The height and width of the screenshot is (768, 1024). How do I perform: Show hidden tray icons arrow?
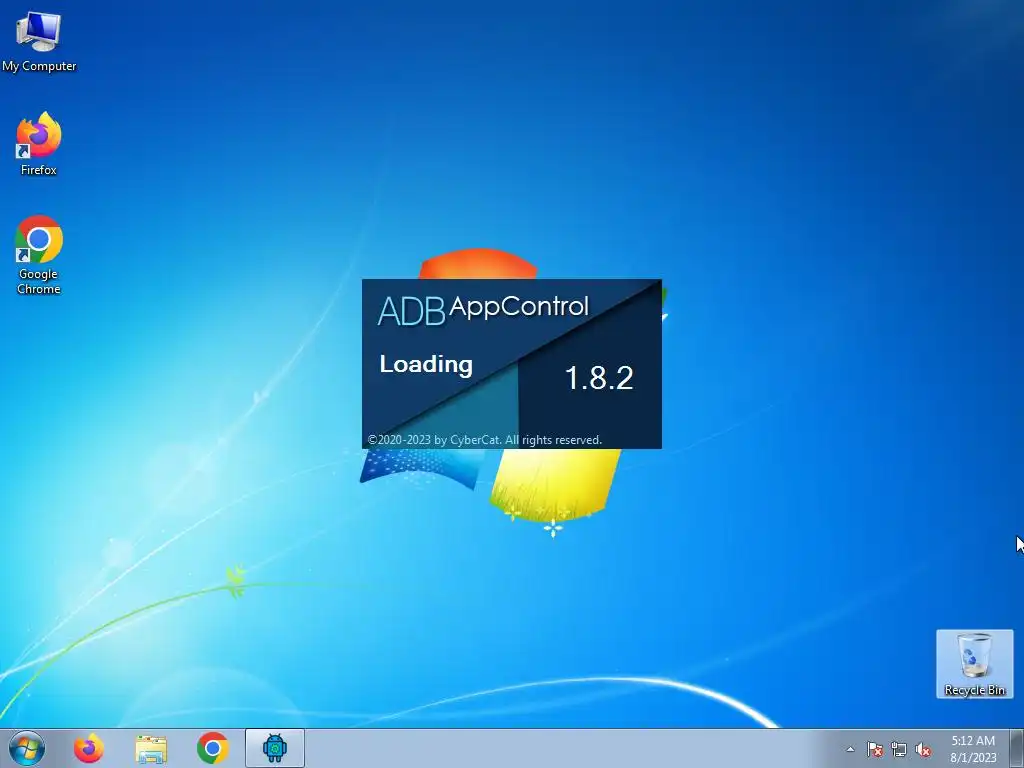(x=850, y=749)
